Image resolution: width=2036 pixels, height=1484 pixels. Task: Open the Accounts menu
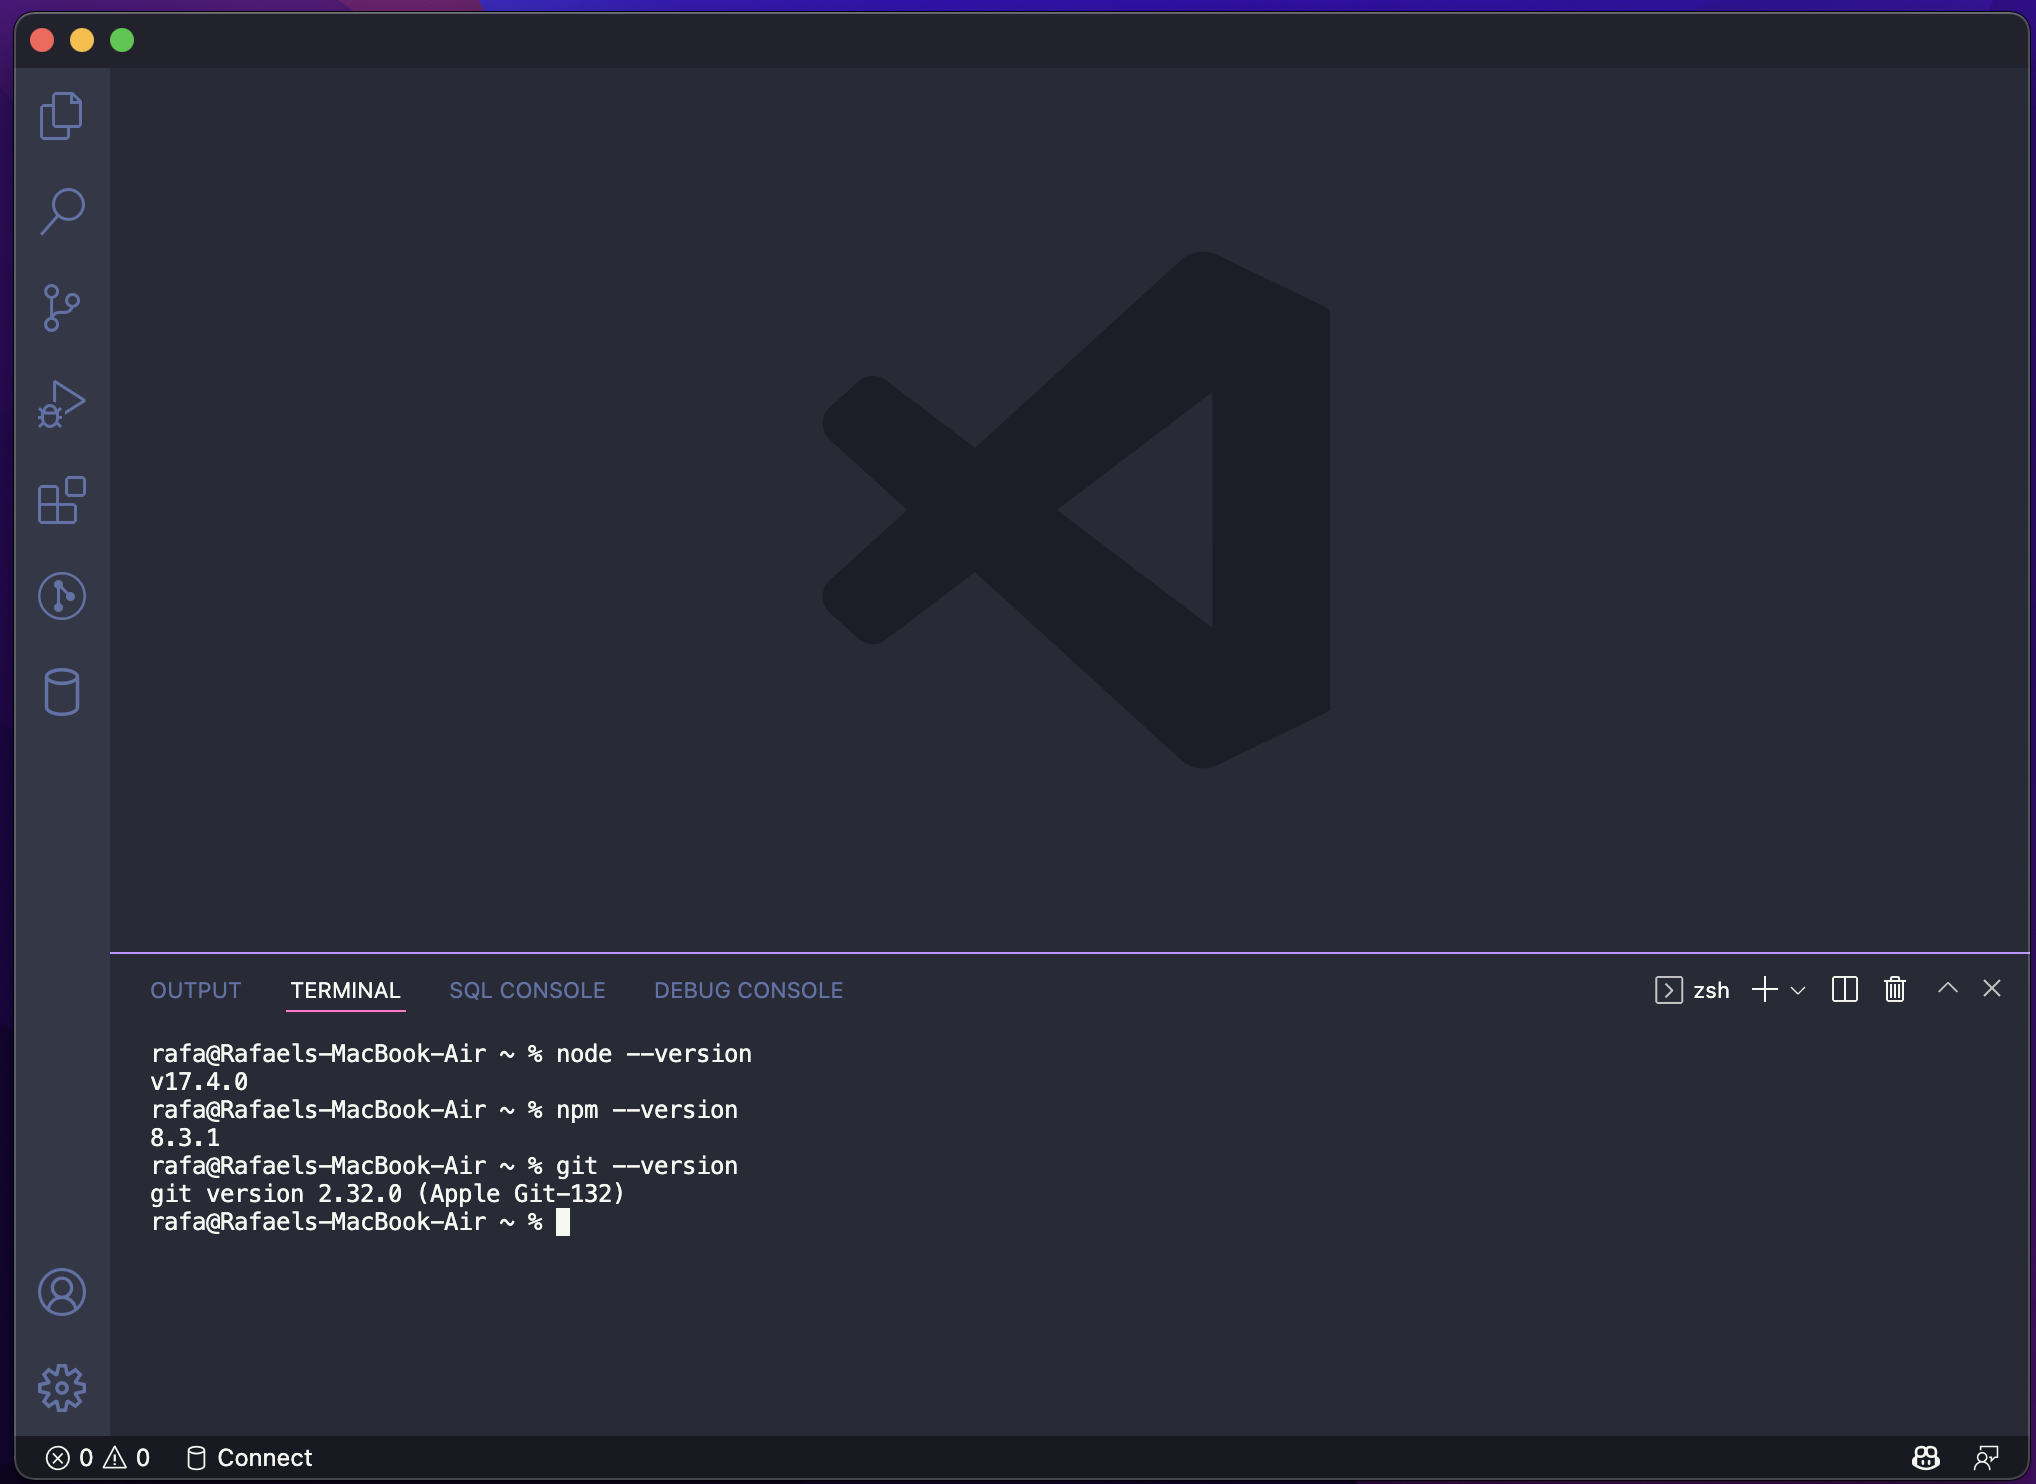point(61,1292)
